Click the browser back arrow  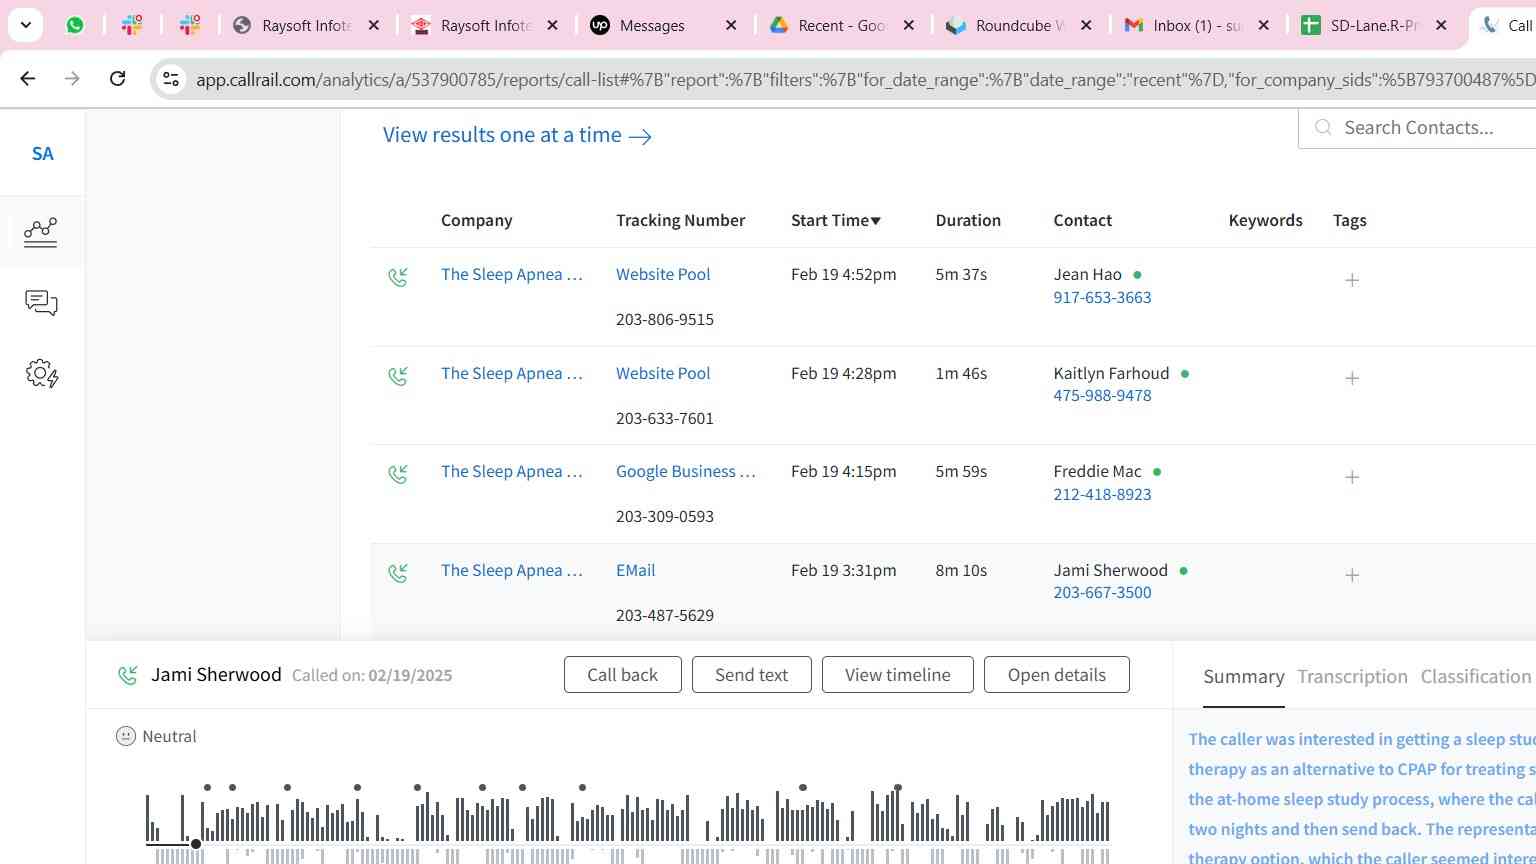click(28, 78)
